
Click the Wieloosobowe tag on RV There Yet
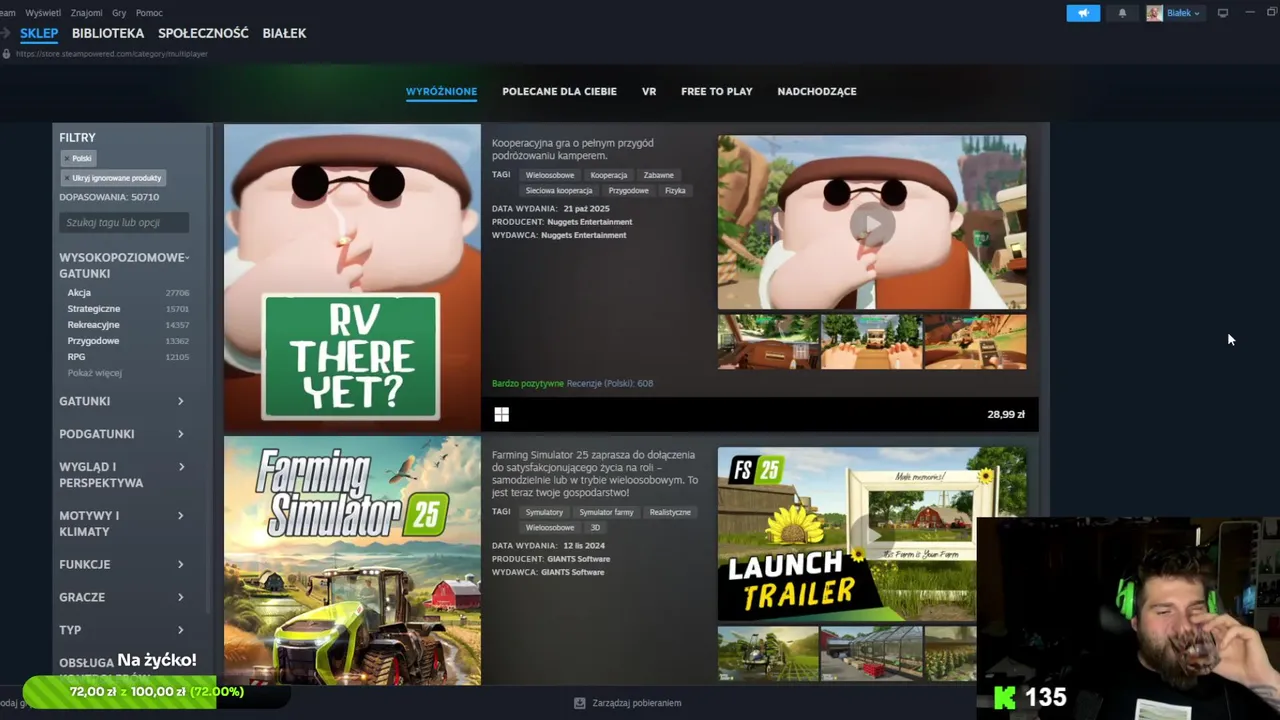(x=550, y=175)
